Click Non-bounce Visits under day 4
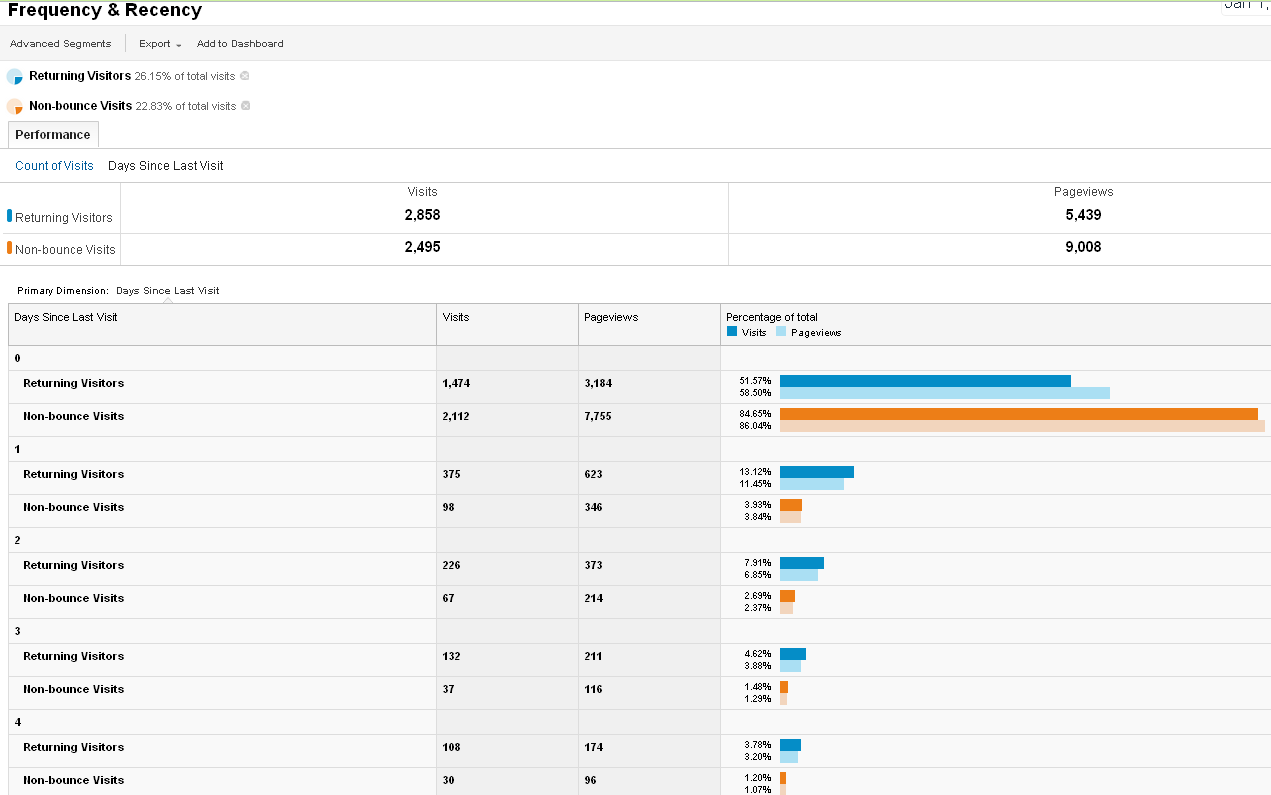 click(x=74, y=780)
